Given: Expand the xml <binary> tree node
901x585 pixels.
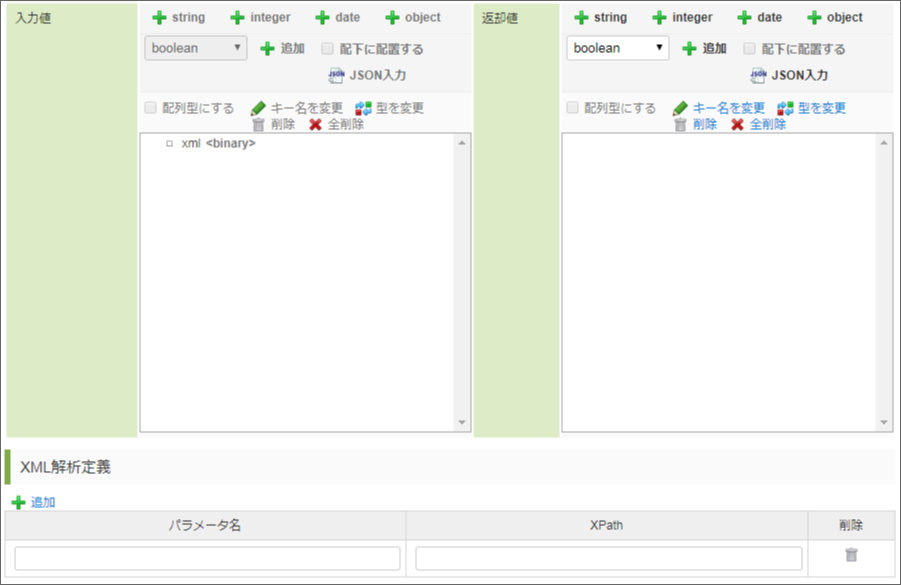Looking at the screenshot, I should coord(167,141).
